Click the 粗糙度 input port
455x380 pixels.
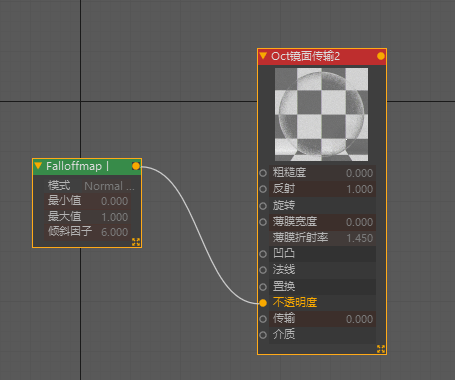pos(263,173)
